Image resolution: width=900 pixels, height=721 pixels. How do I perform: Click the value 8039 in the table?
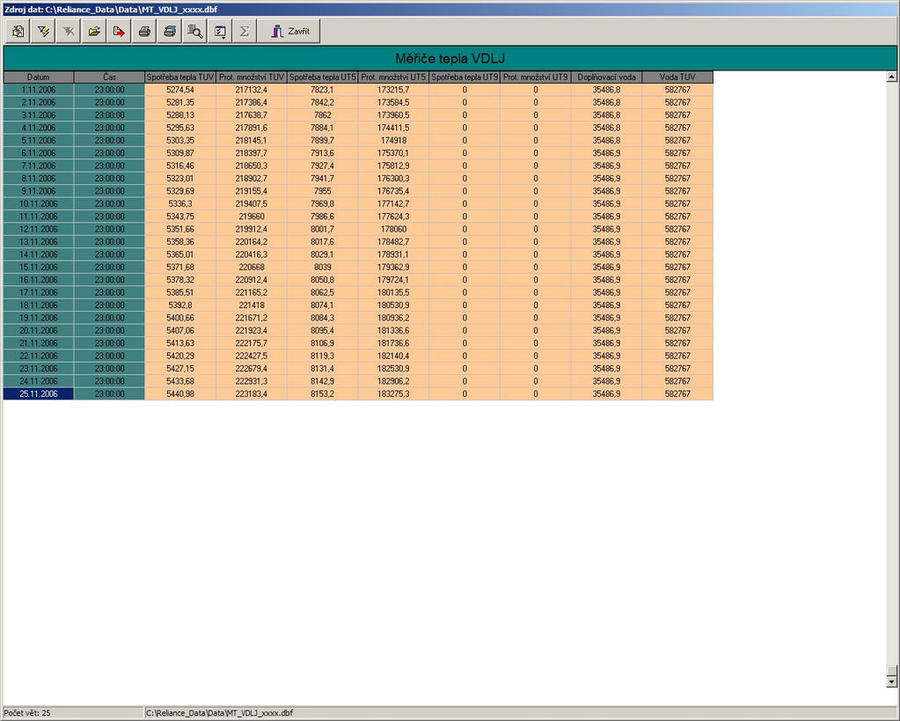323,267
